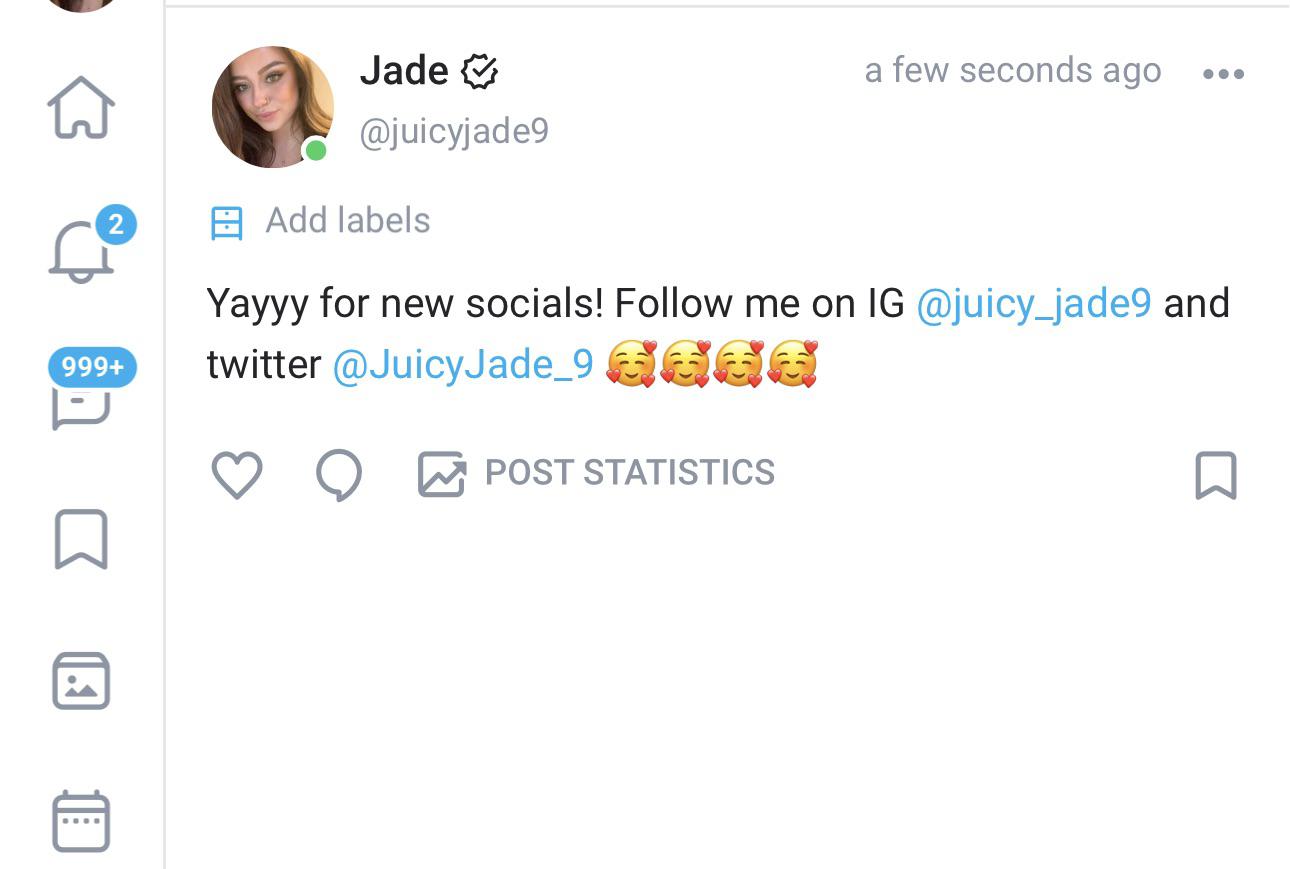1290x869 pixels.
Task: Open the Home feed icon
Action: click(80, 107)
